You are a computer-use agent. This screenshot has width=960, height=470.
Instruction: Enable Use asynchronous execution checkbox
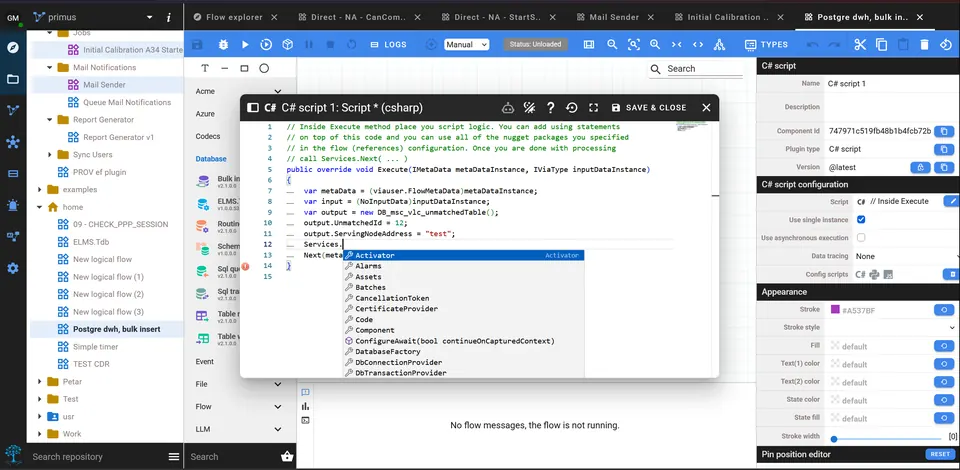point(861,237)
